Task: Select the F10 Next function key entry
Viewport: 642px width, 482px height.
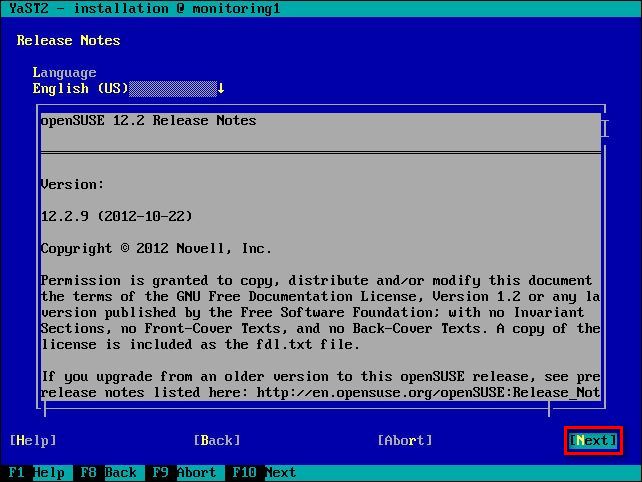Action: tap(264, 473)
